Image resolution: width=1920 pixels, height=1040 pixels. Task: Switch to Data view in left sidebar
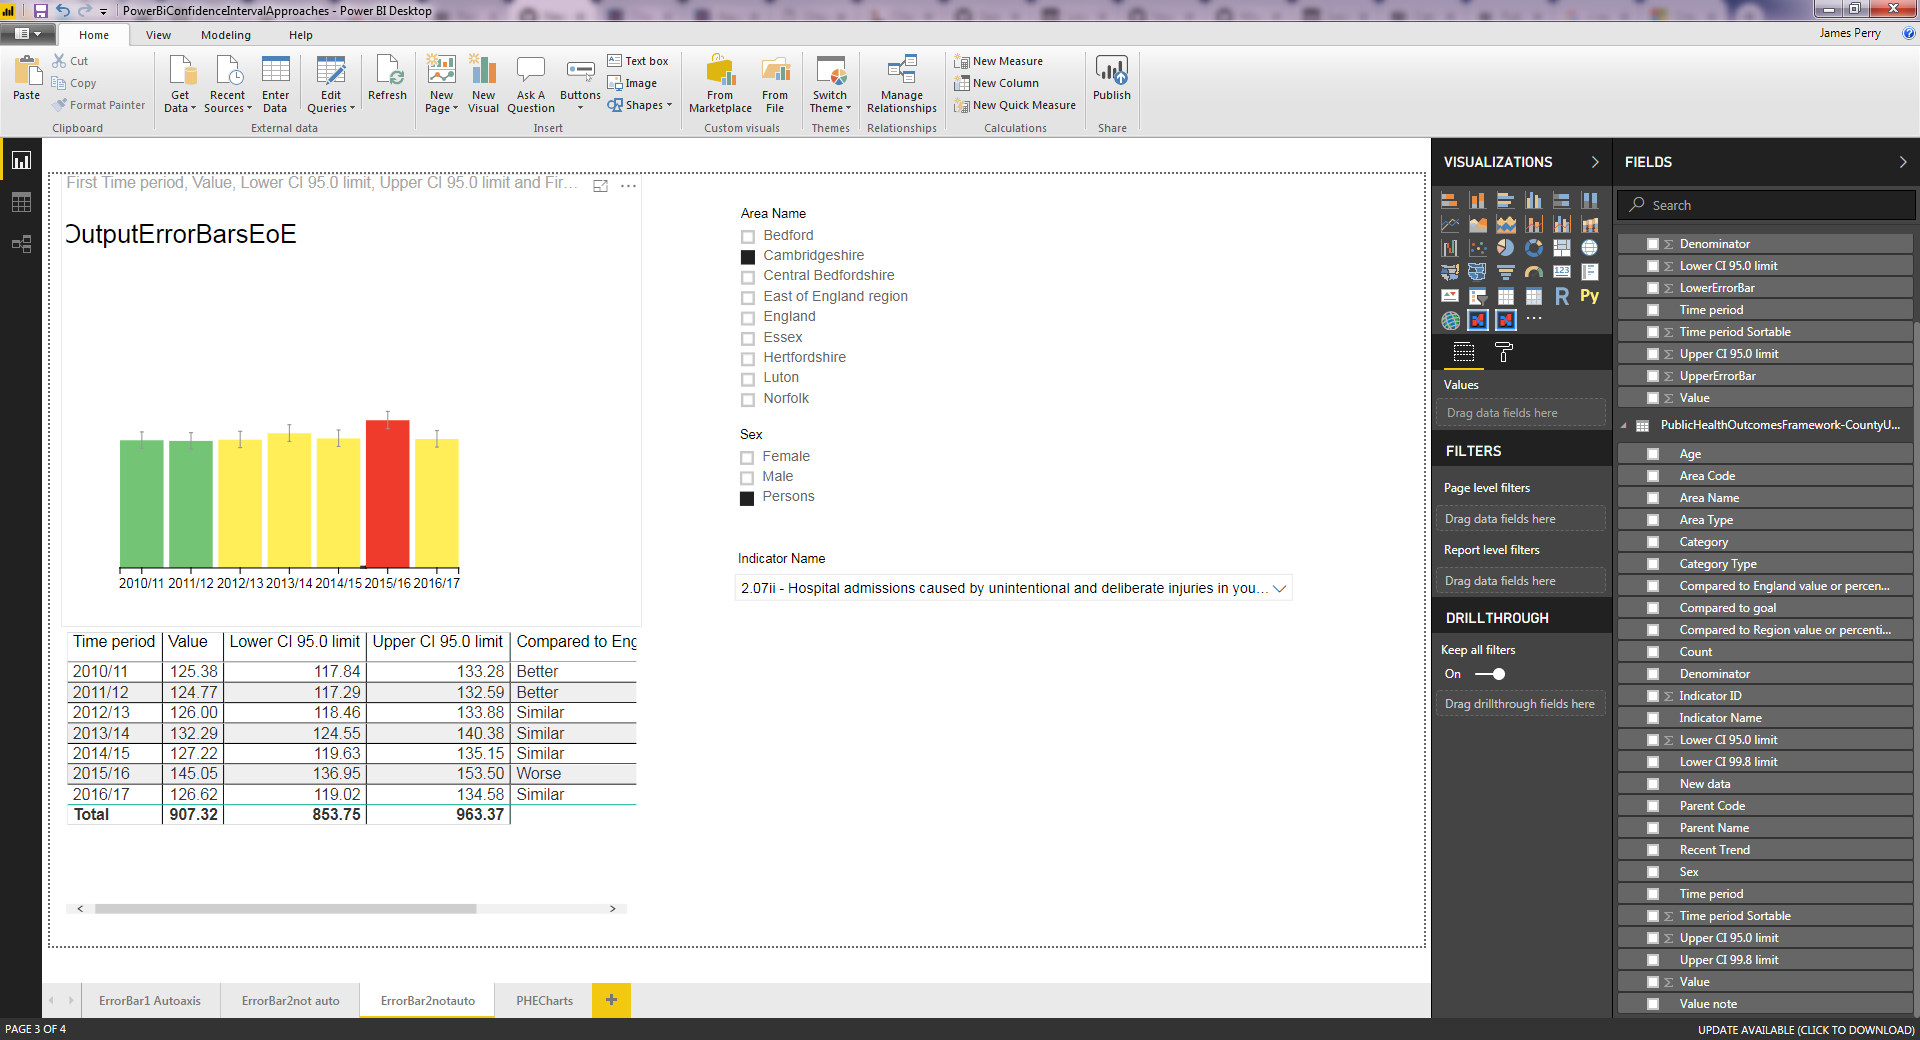(21, 202)
